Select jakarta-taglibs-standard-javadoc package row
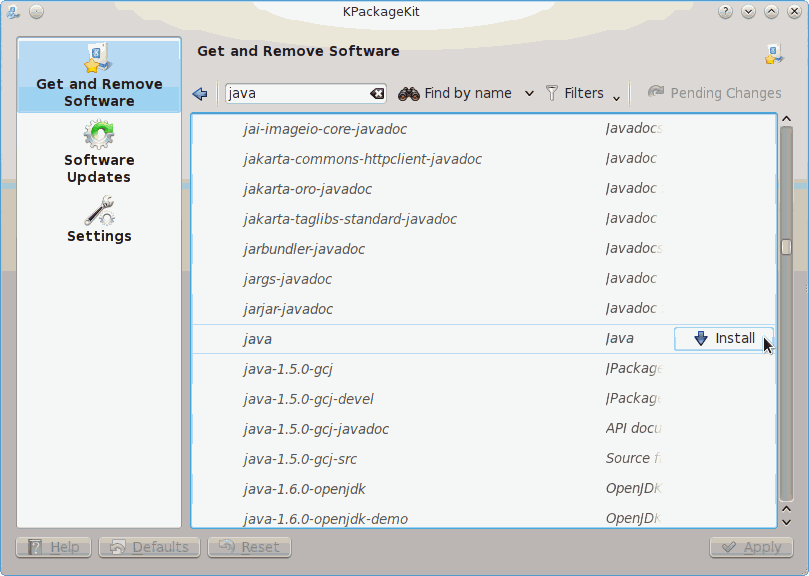The image size is (809, 576). click(x=483, y=218)
